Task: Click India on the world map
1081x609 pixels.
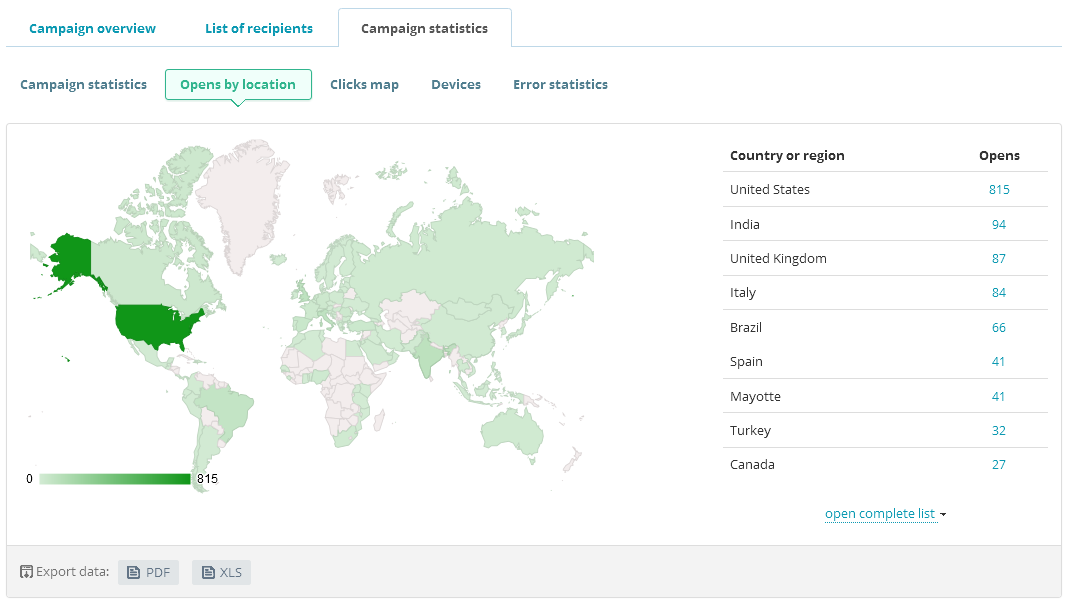Action: 427,355
